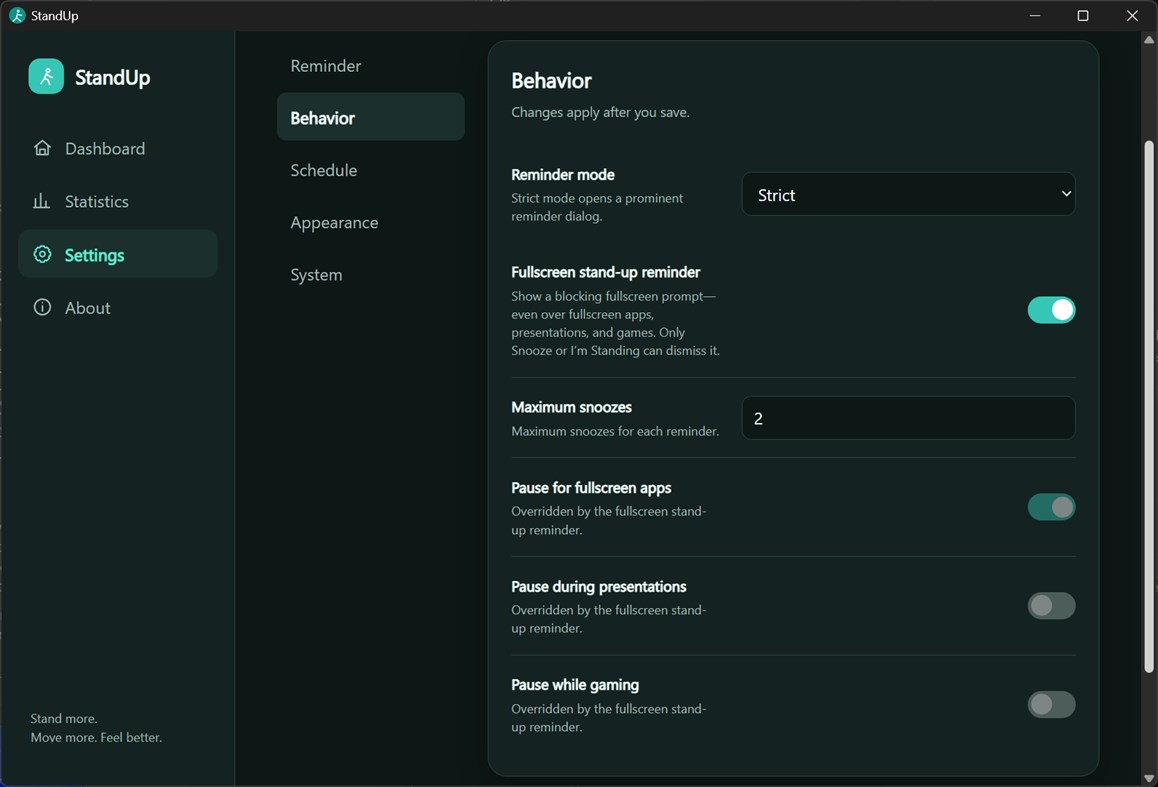Click the scrollbar down arrow

pyautogui.click(x=1148, y=778)
